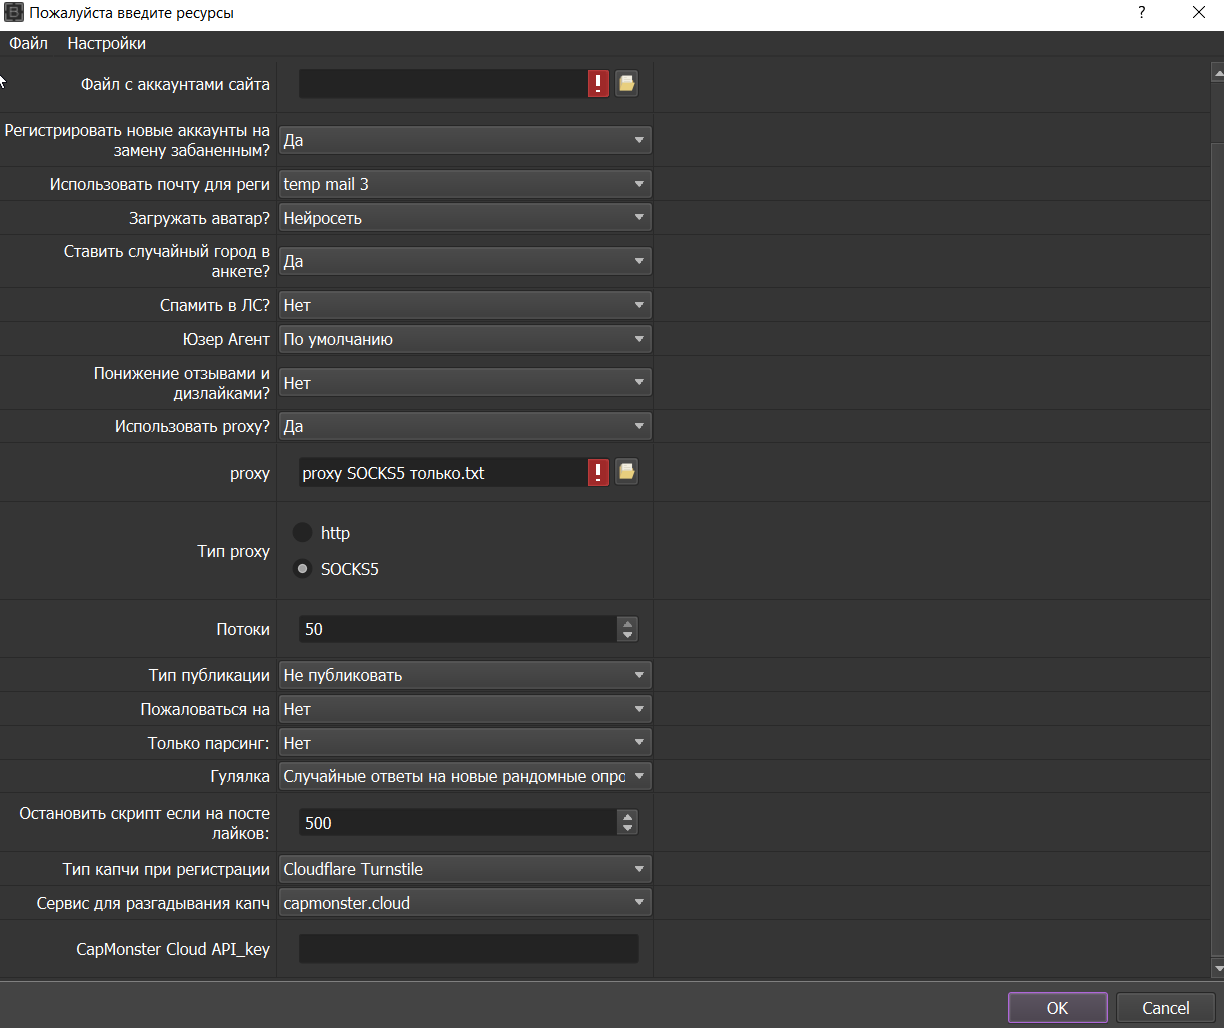Open folder browser for site accounts file

click(626, 84)
